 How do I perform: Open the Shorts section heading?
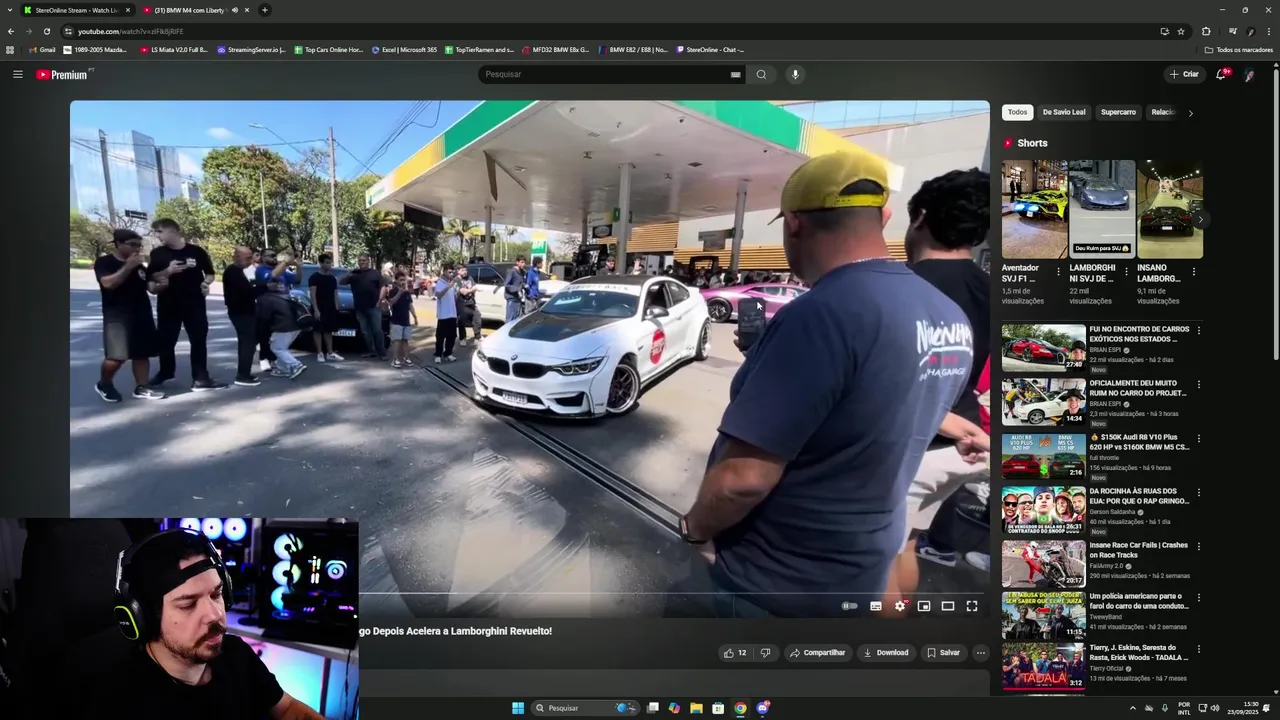(x=1032, y=143)
